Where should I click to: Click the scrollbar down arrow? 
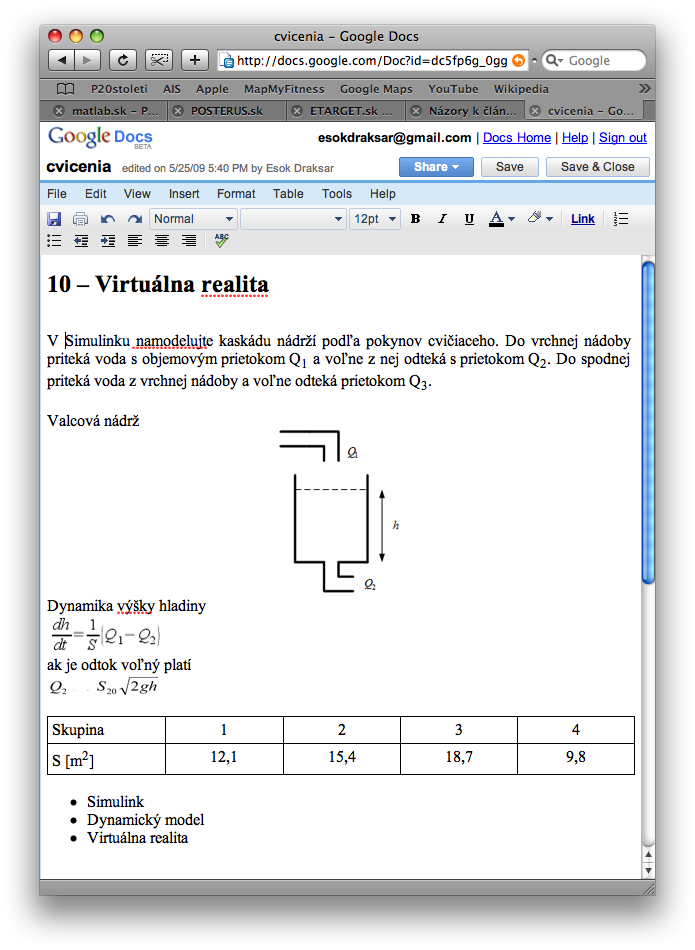pyautogui.click(x=648, y=870)
